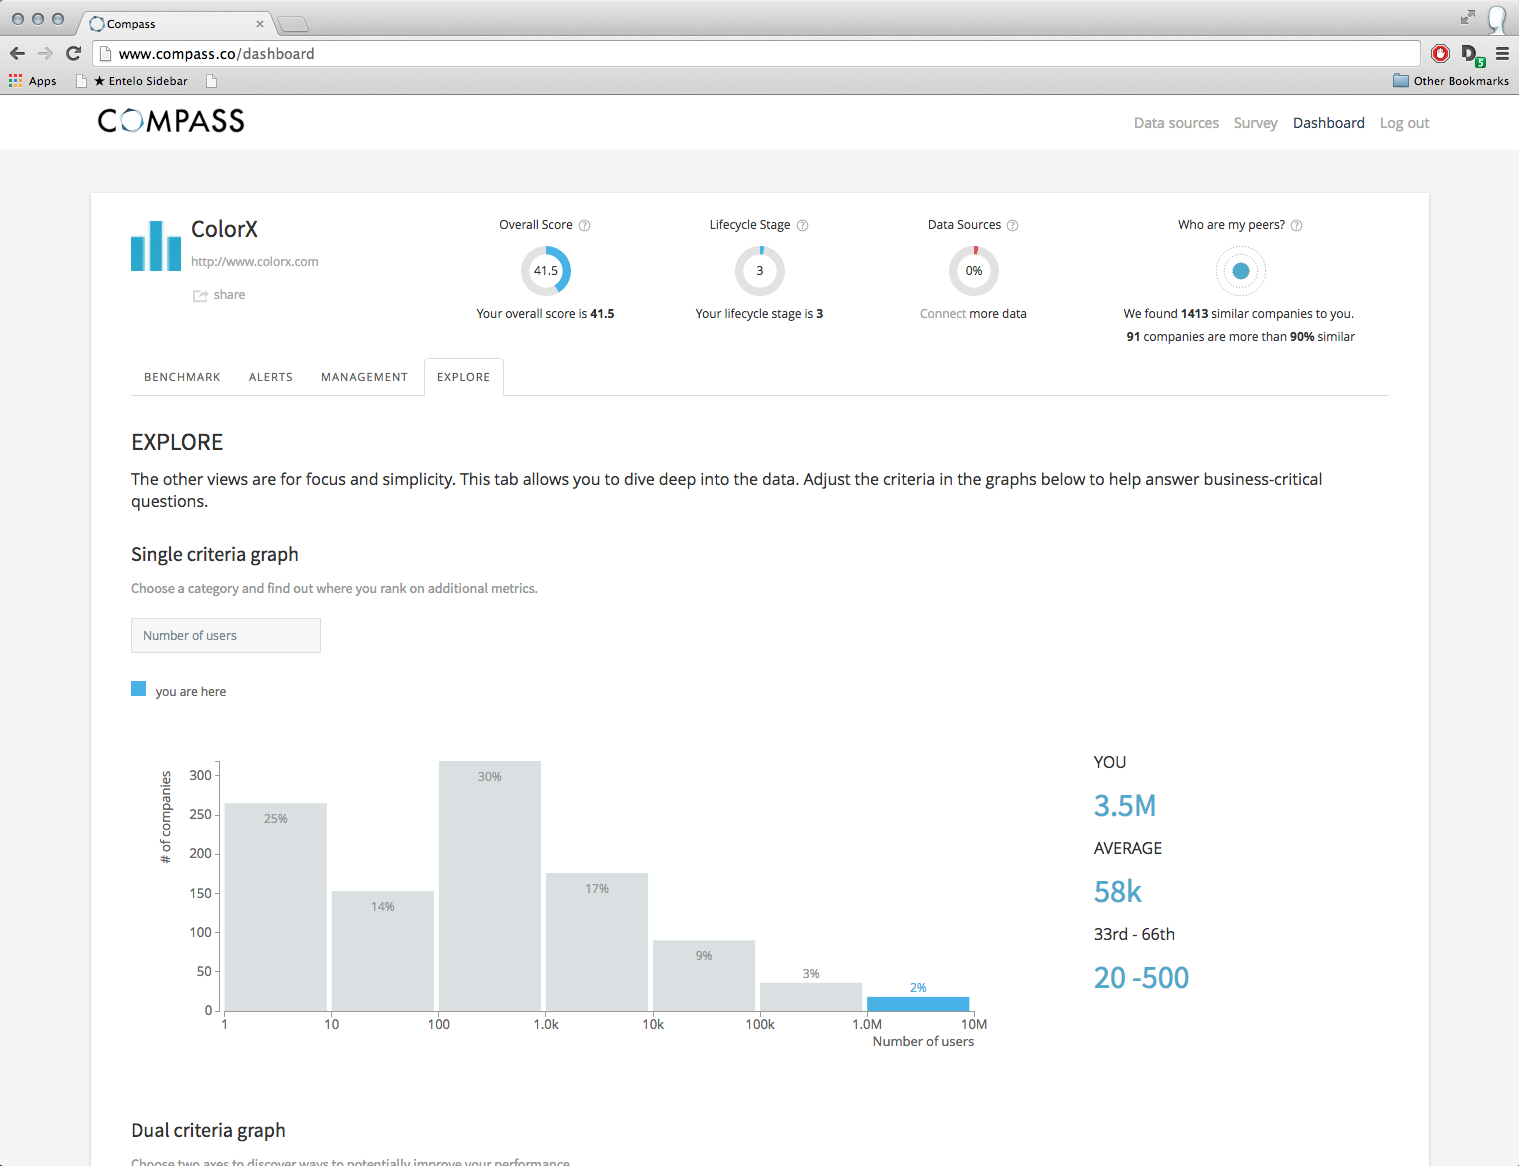The image size is (1519, 1166).
Task: Click the browser forward arrow
Action: point(45,53)
